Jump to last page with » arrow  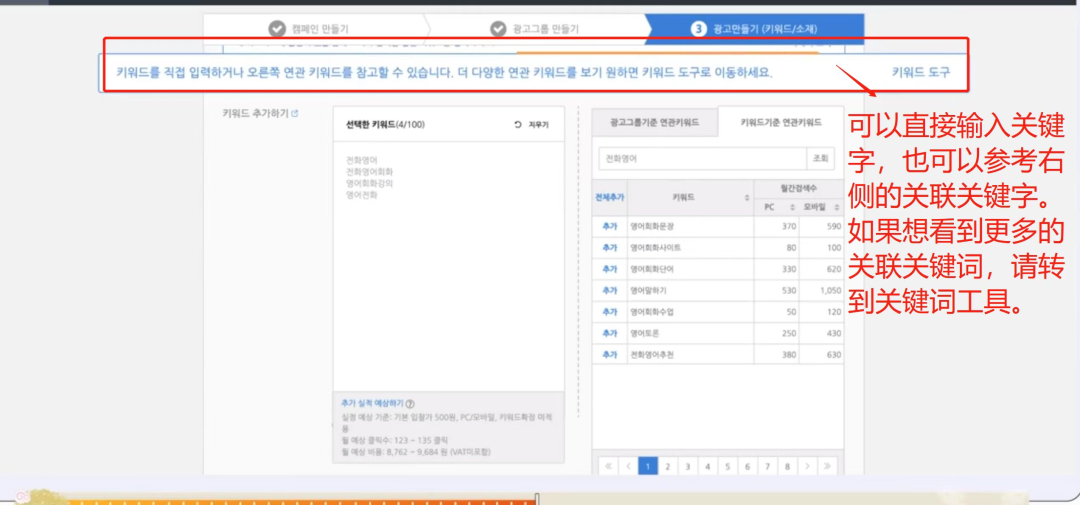pos(827,466)
